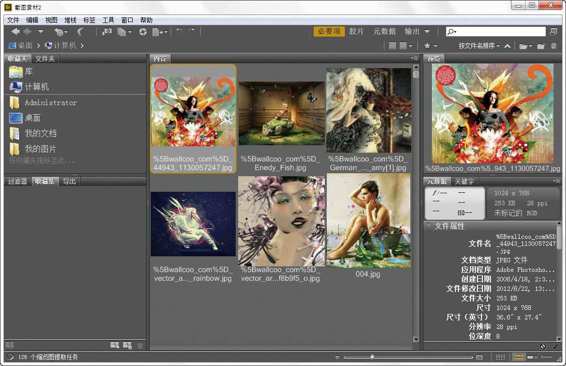Open the 堆栈 menu

pos(70,20)
